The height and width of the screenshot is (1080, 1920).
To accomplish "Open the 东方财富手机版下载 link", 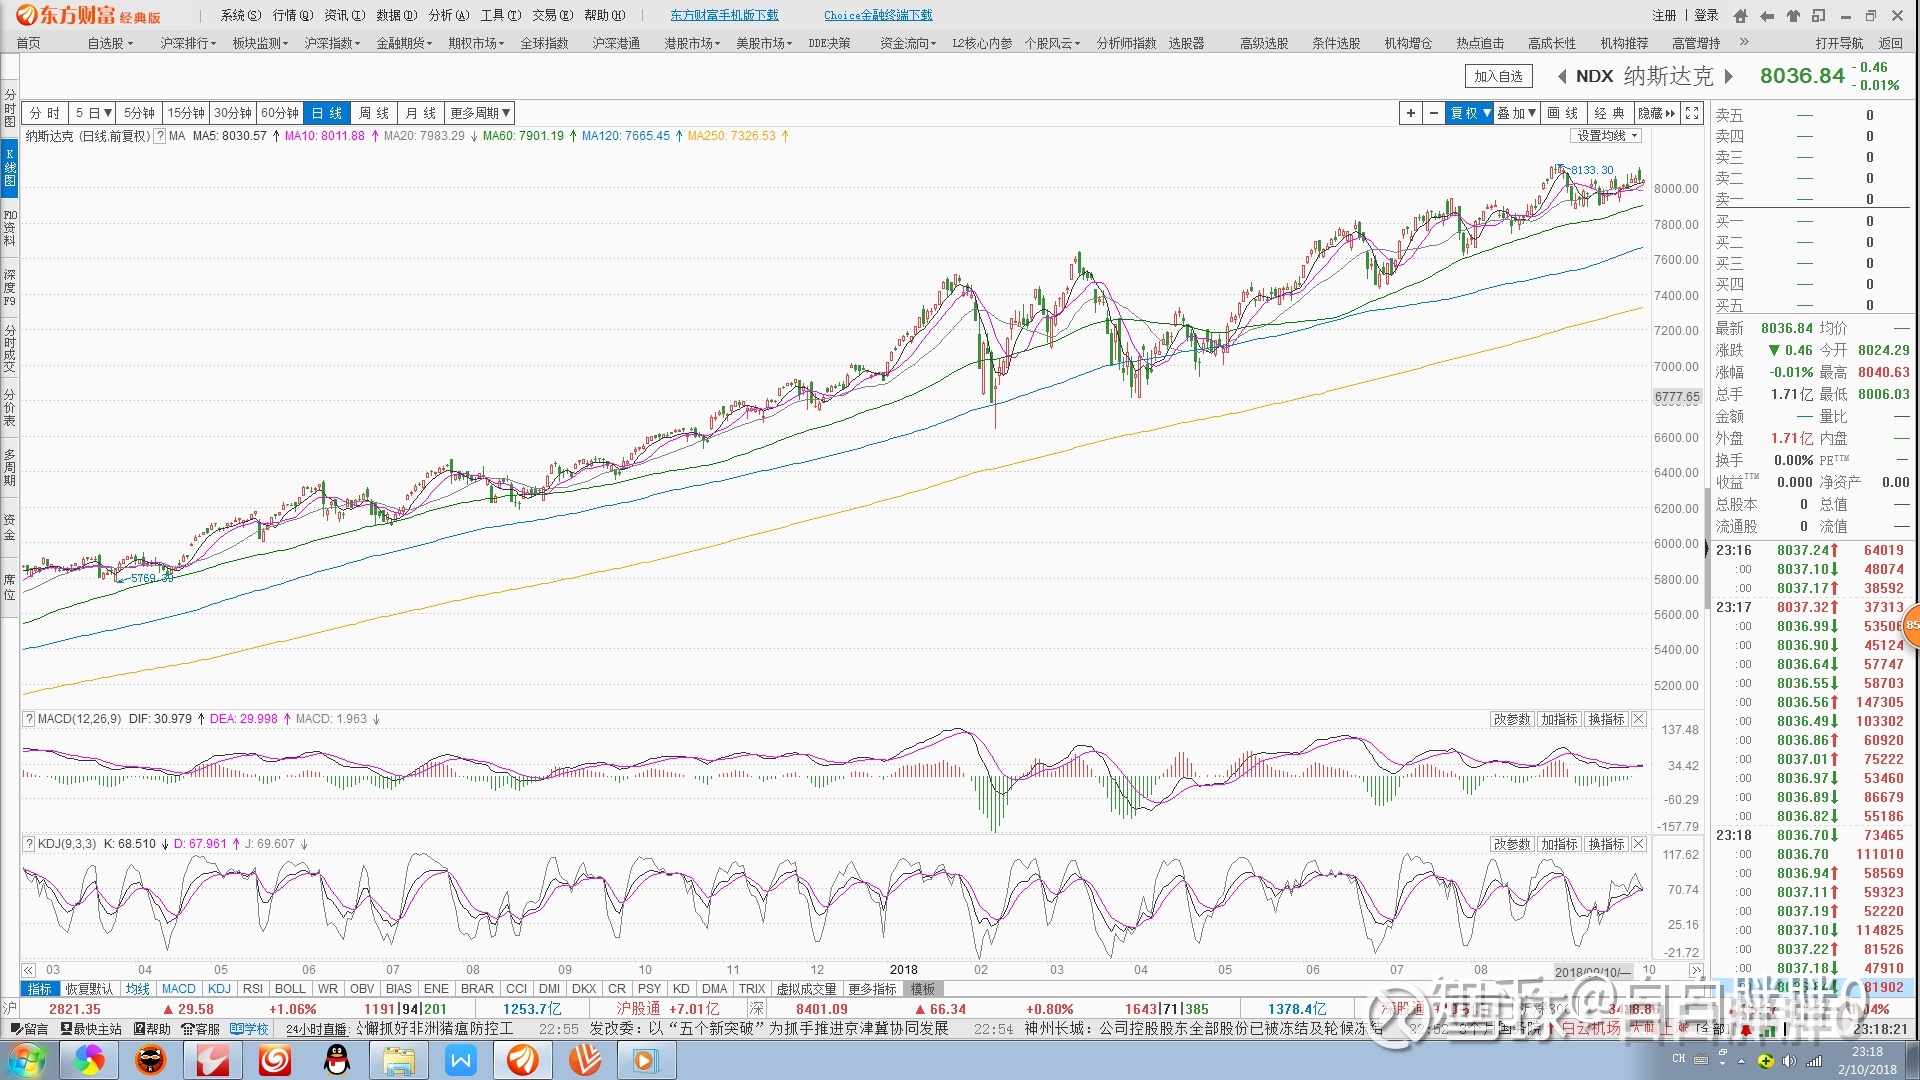I will click(x=724, y=15).
